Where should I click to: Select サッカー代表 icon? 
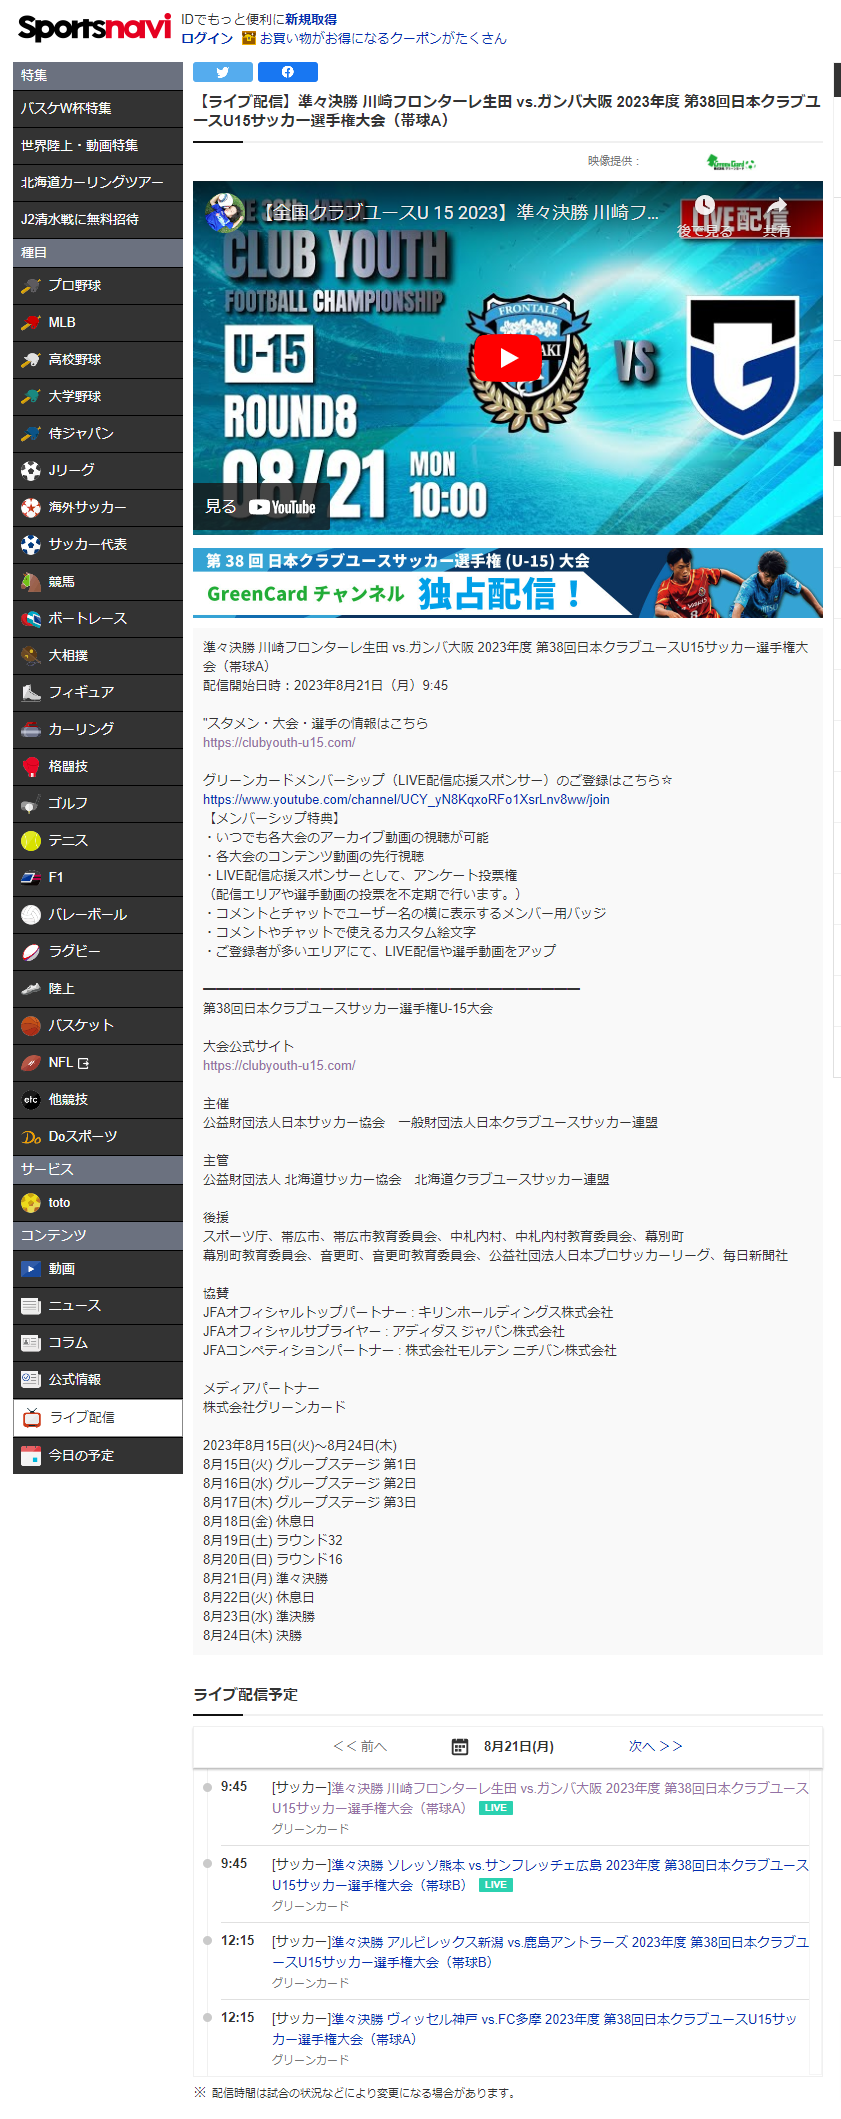click(x=31, y=545)
